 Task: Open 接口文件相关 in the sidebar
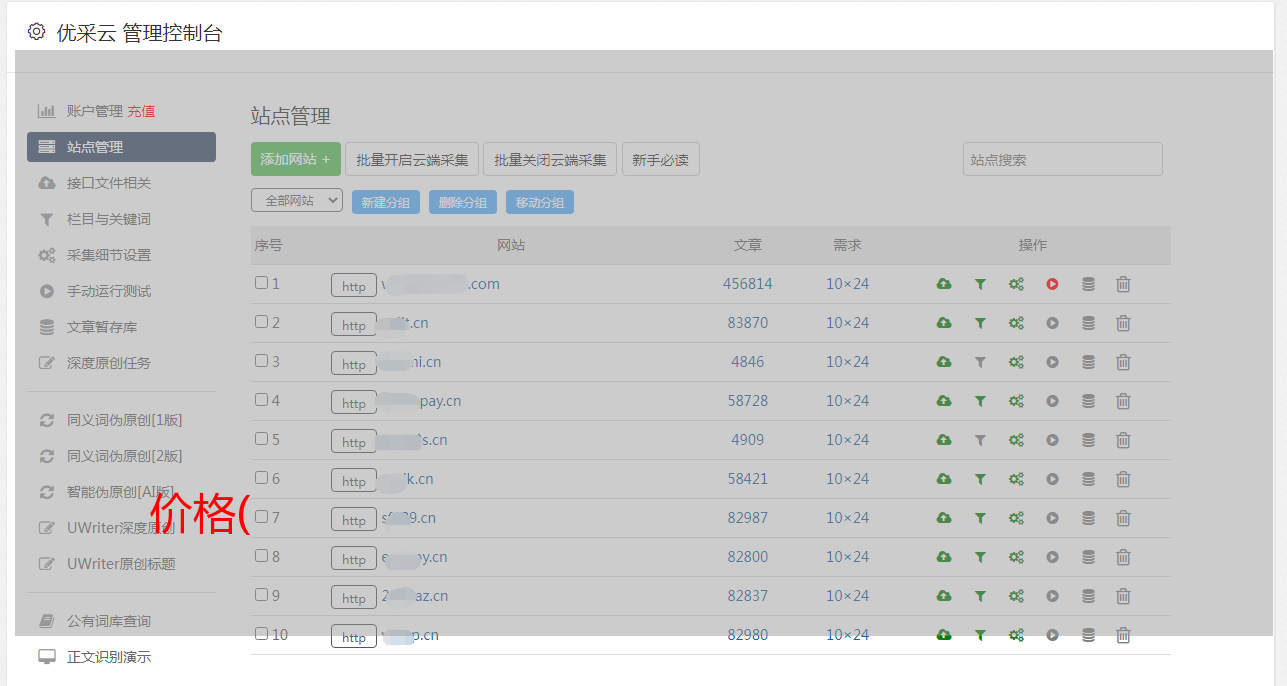pos(108,183)
